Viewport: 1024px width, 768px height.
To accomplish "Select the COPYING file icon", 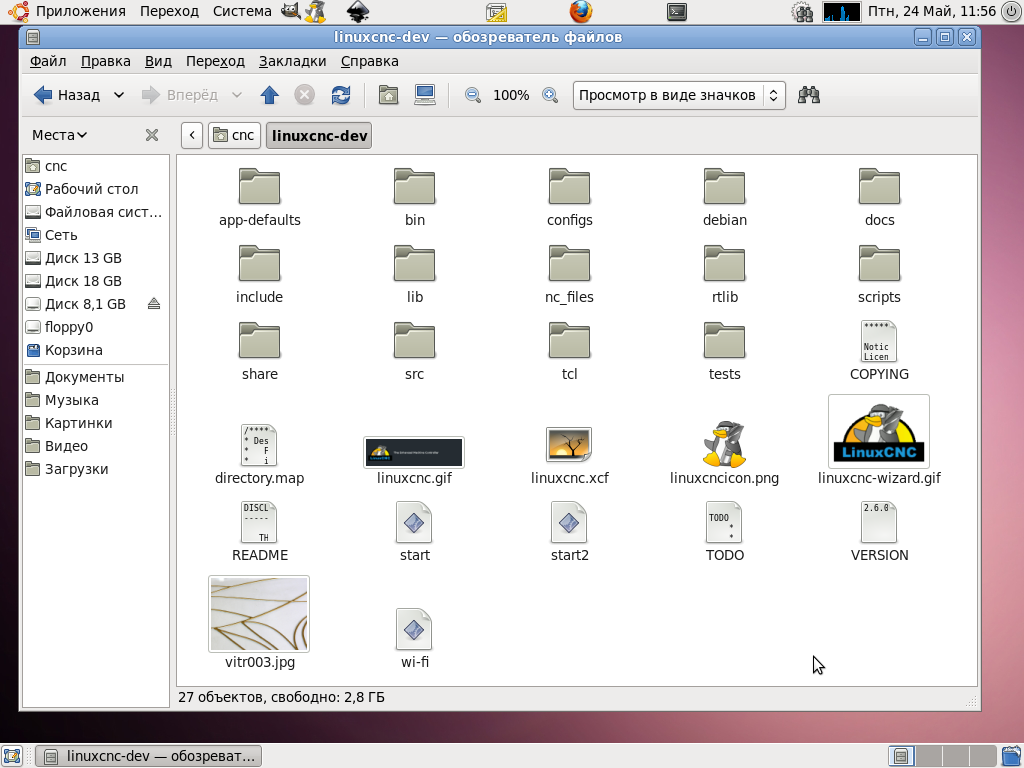I will (x=879, y=341).
